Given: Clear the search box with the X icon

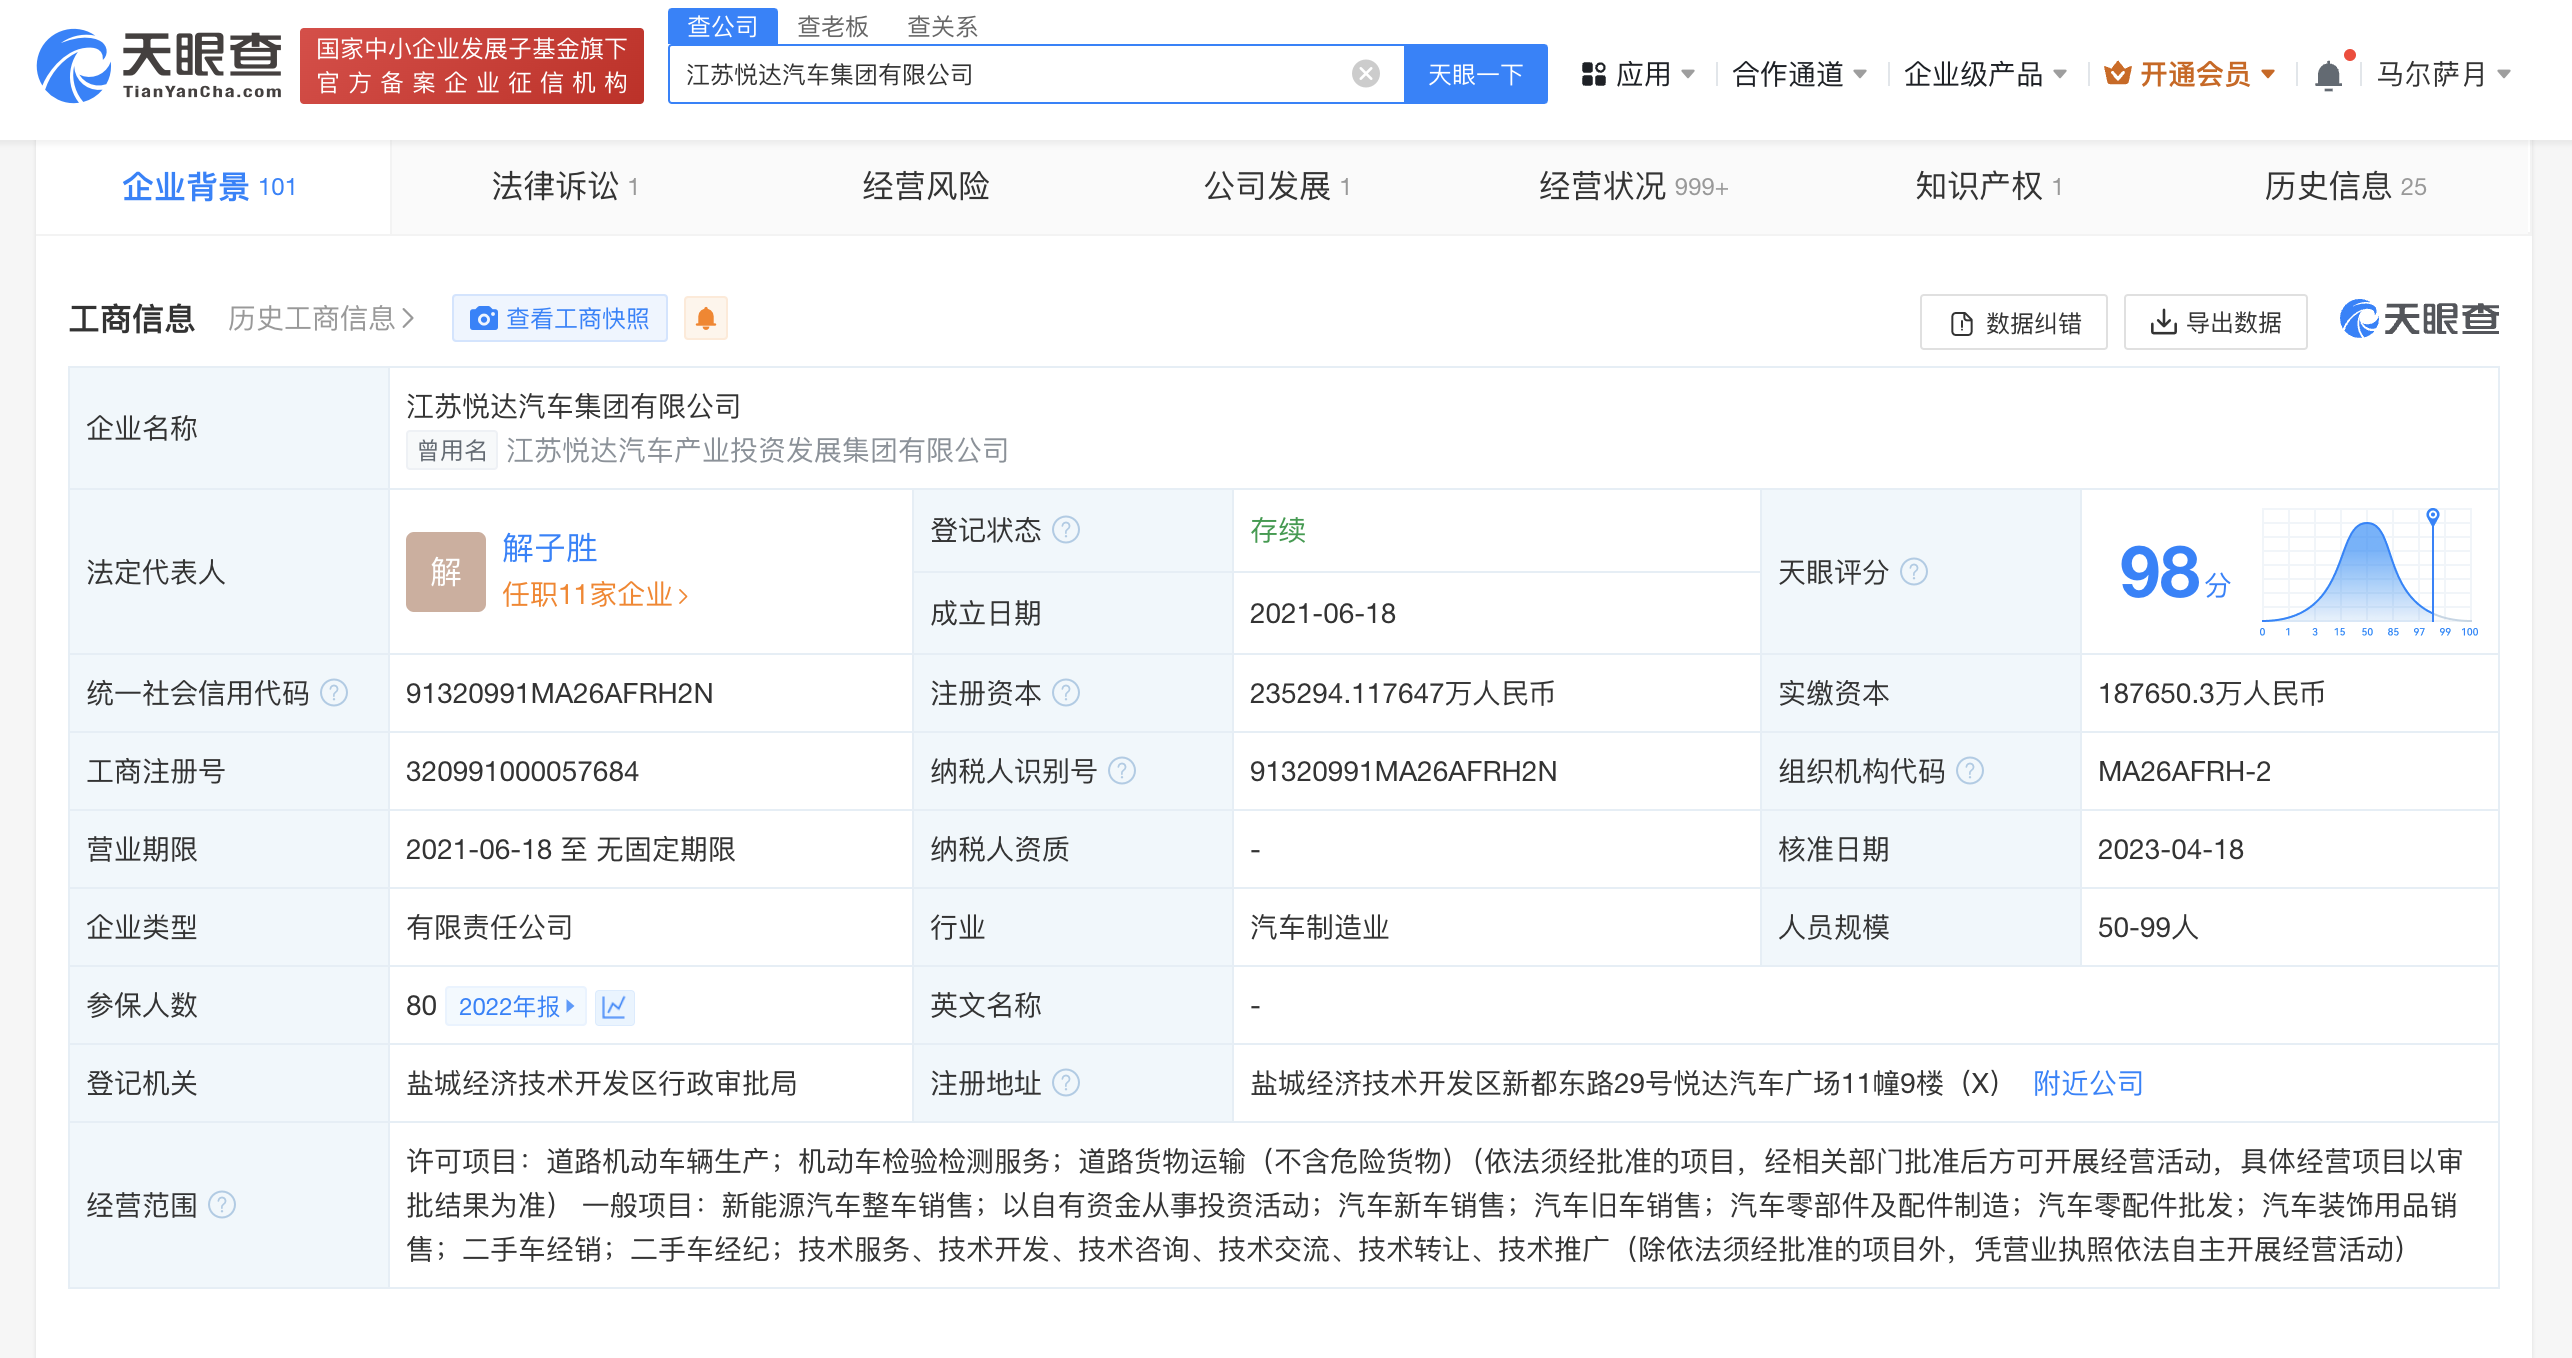Looking at the screenshot, I should [x=1363, y=72].
